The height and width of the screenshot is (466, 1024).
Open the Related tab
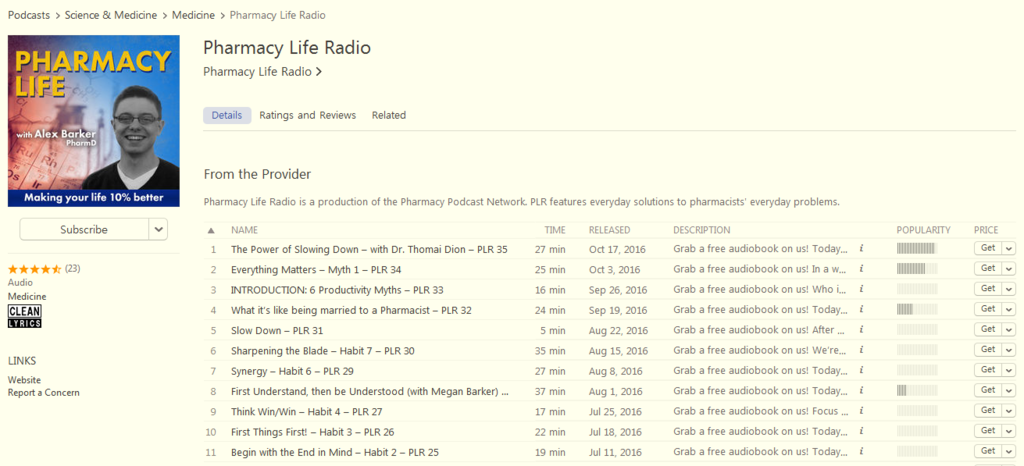coord(388,115)
